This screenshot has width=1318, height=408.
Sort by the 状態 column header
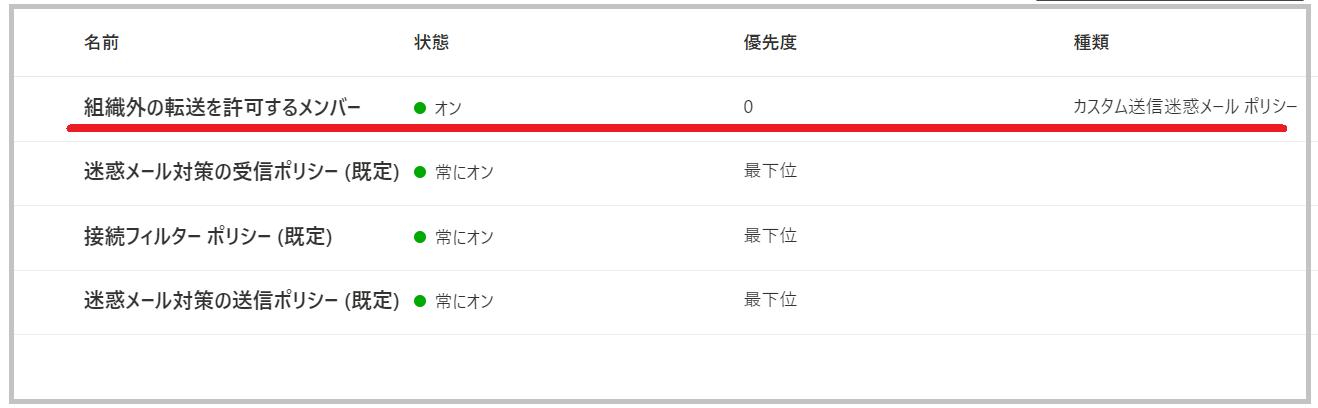[x=431, y=43]
